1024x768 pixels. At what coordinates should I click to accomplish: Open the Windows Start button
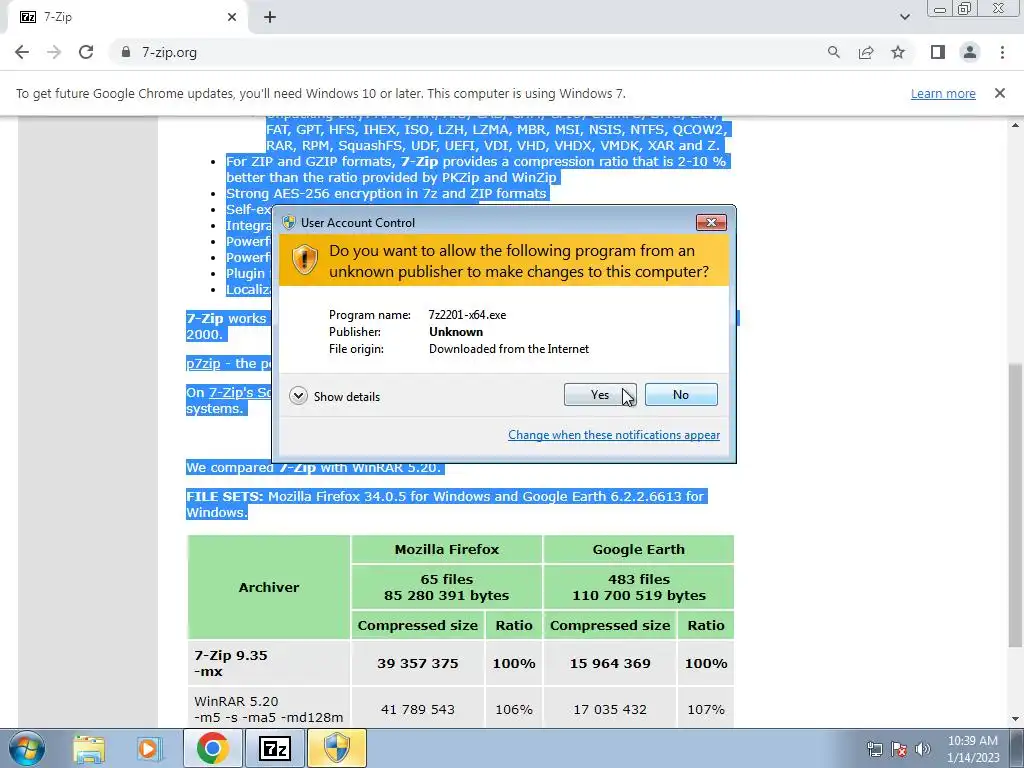26,748
